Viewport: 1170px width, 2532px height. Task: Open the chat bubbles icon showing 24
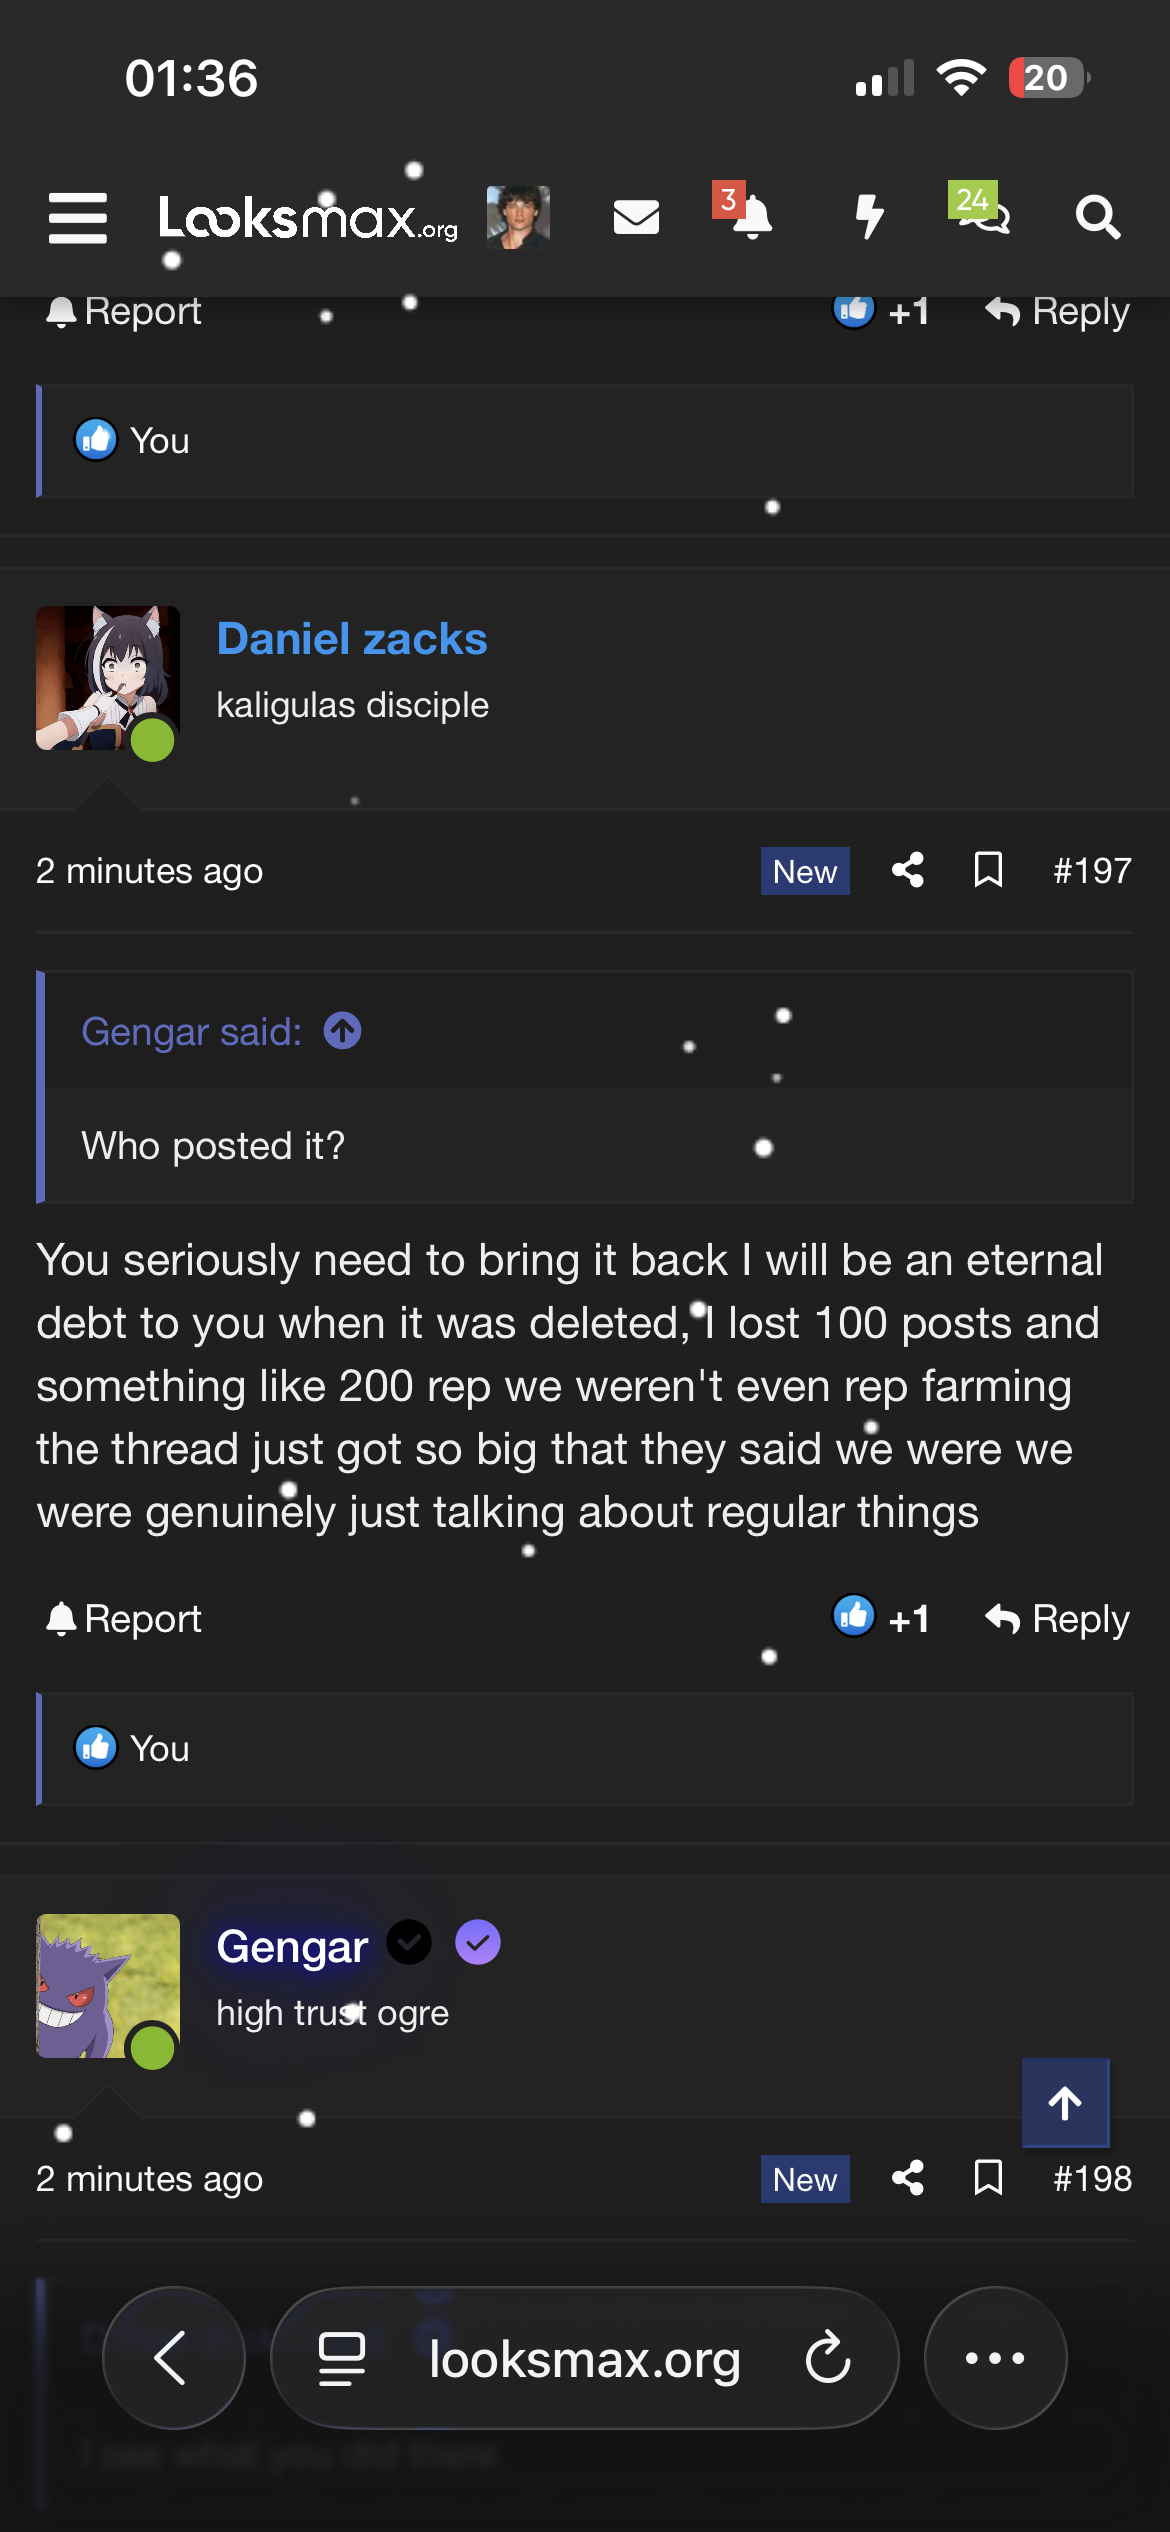click(982, 212)
